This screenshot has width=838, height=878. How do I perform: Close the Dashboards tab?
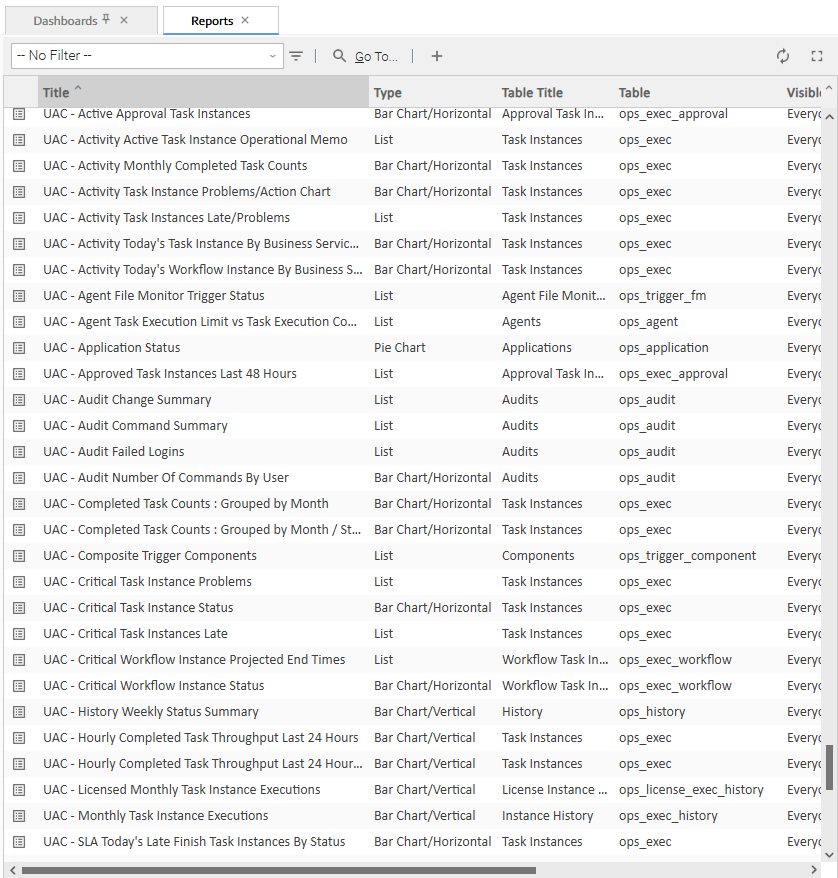tap(124, 21)
